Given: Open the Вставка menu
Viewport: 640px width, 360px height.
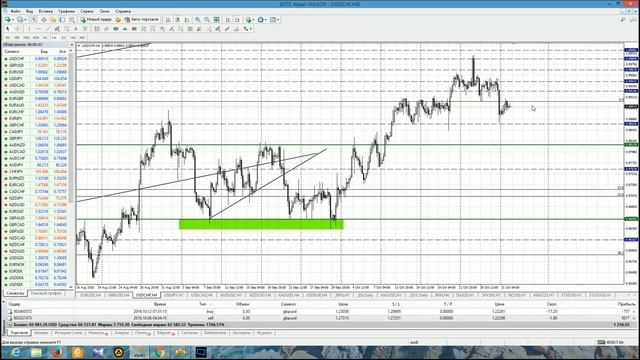Looking at the screenshot, I should [x=45, y=11].
